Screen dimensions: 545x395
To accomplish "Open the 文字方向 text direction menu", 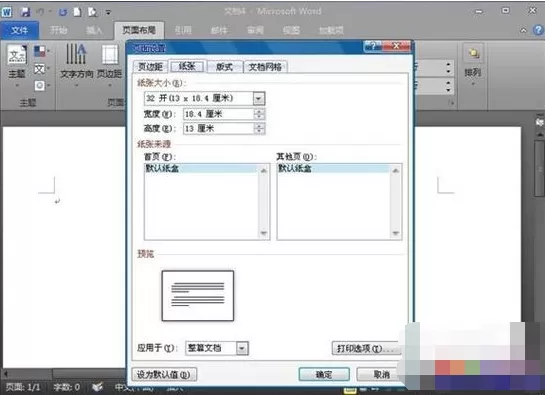I will coord(77,65).
